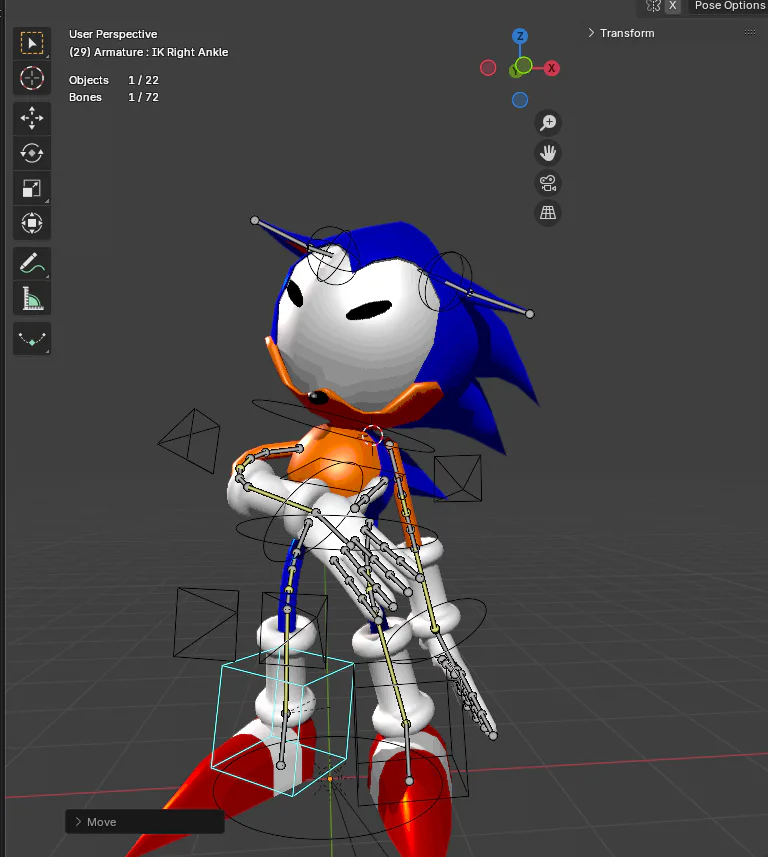Screen dimensions: 768x857
Task: Click the green Y axis gizmo handle
Action: tap(523, 66)
